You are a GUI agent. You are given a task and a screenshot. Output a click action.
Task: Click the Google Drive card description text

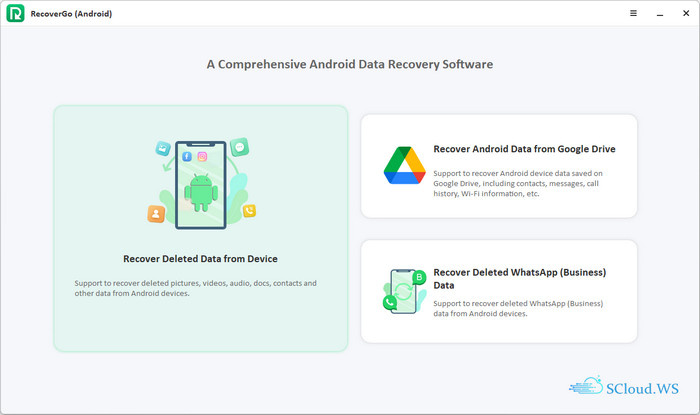tap(519, 183)
